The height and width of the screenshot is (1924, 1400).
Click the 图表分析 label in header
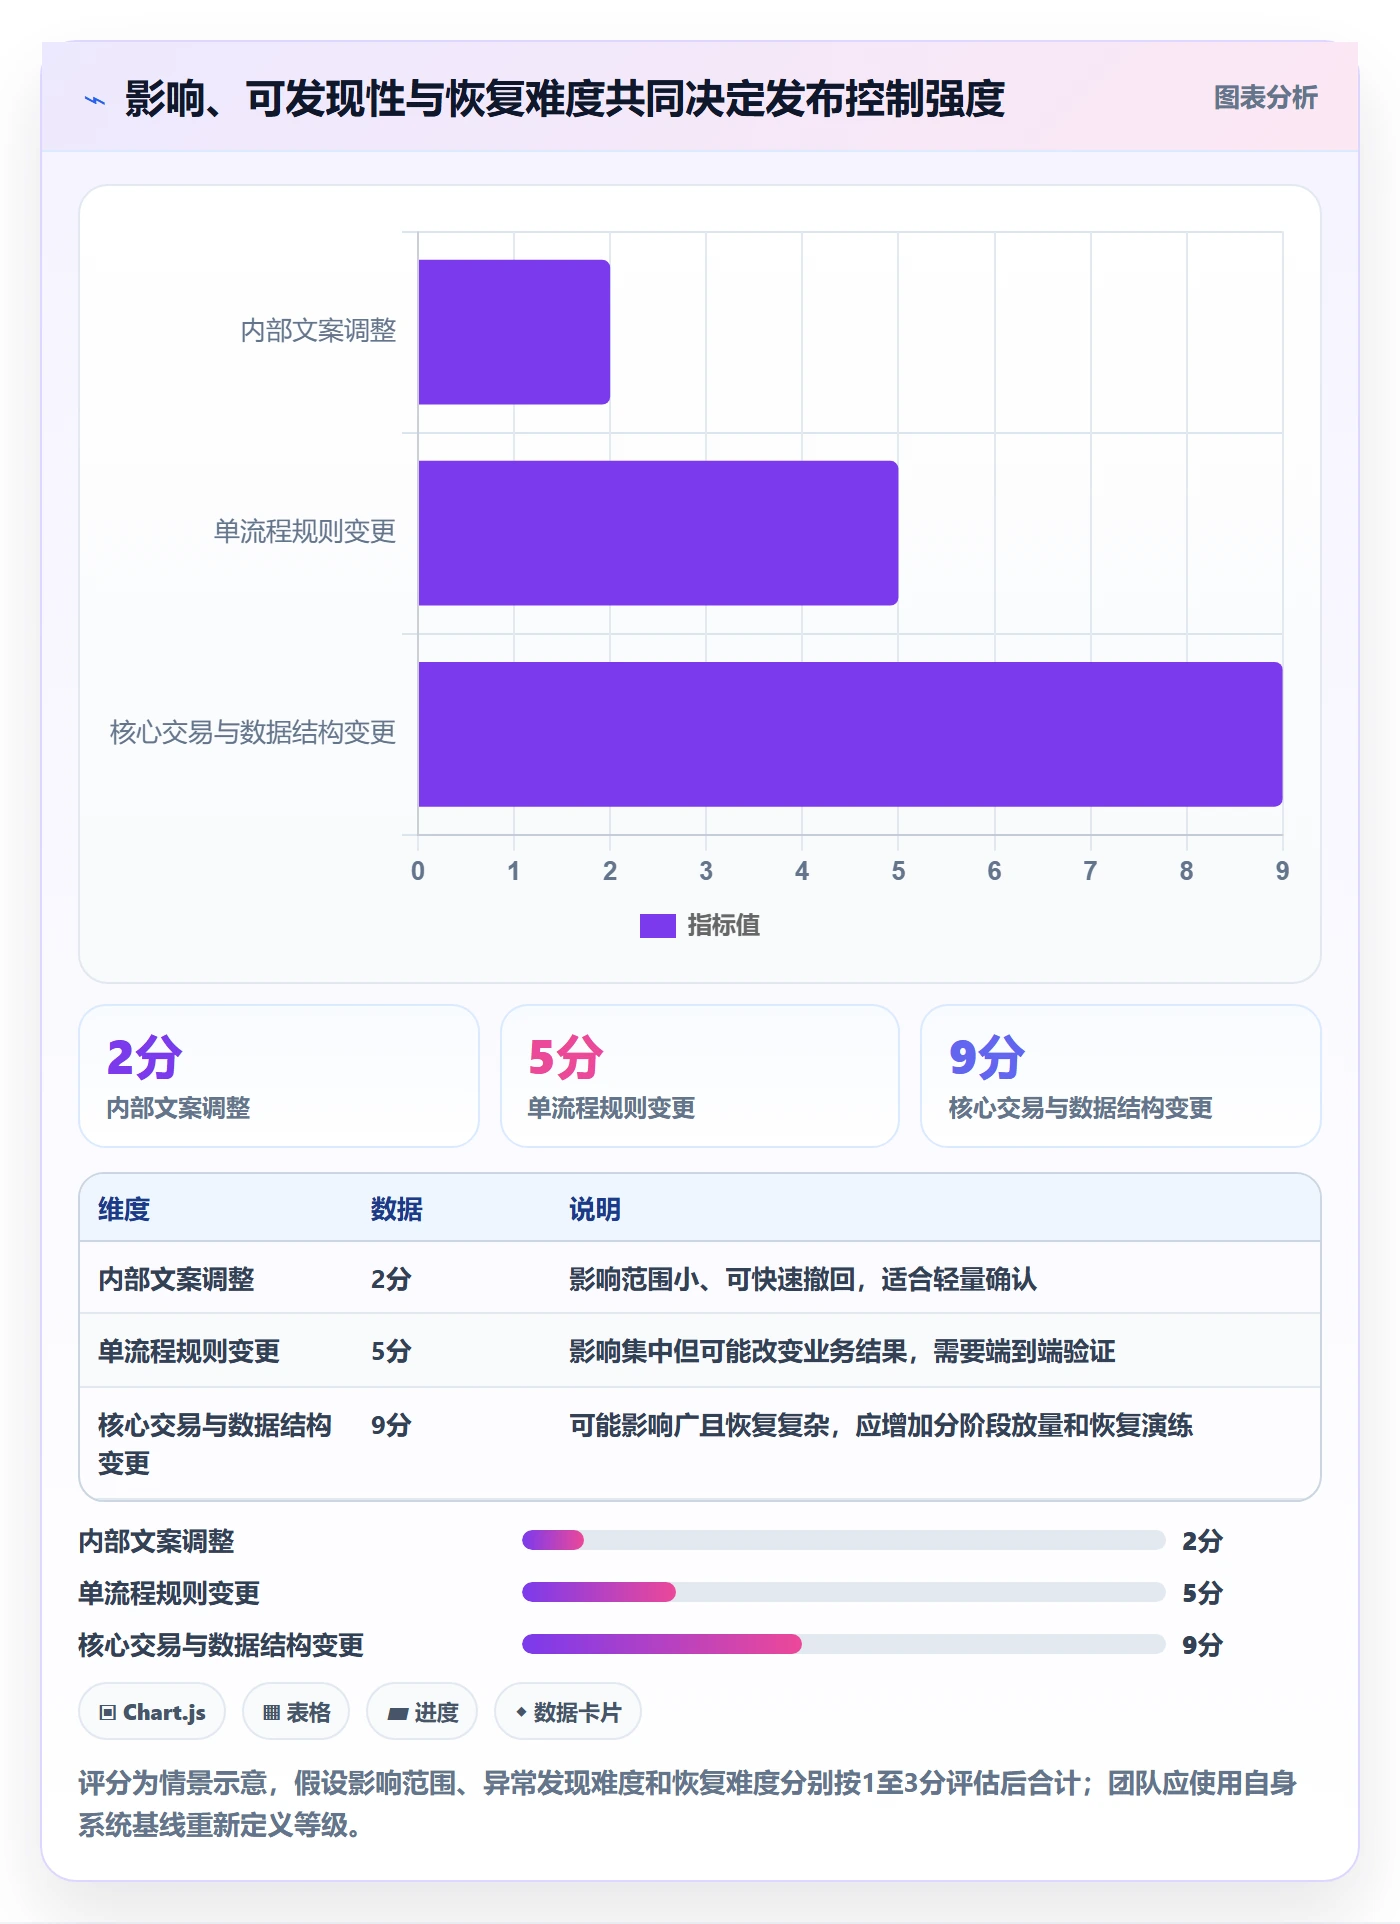1265,98
